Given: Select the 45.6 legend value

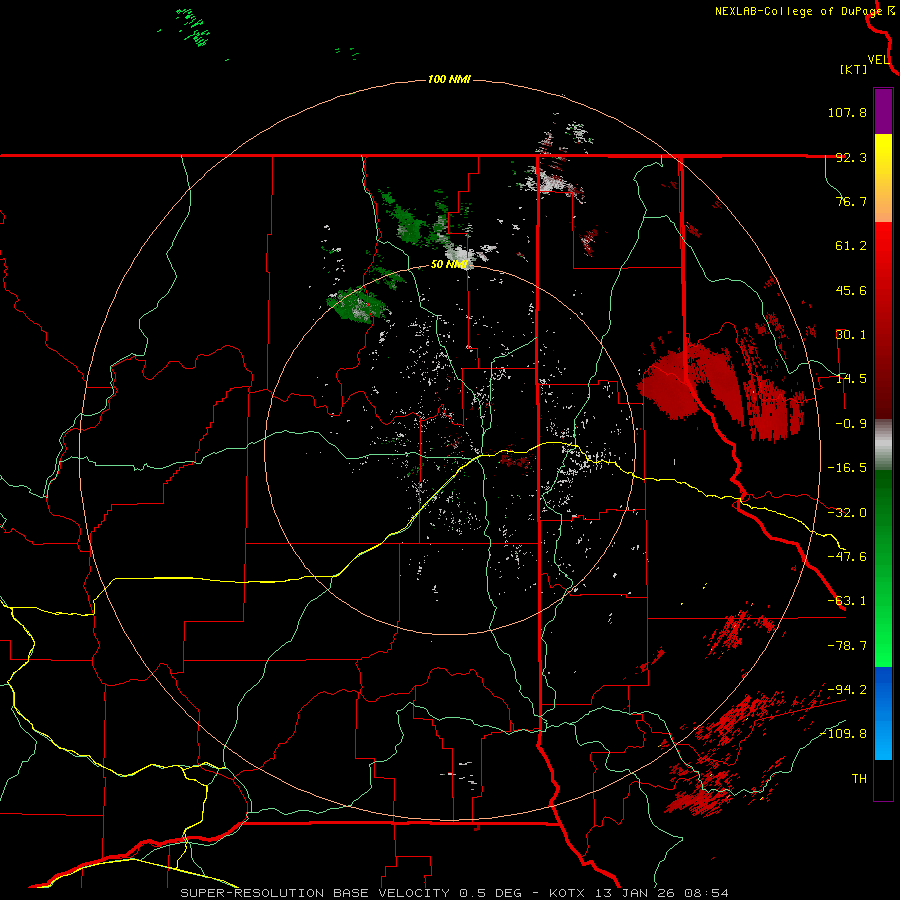Looking at the screenshot, I should pyautogui.click(x=851, y=290).
